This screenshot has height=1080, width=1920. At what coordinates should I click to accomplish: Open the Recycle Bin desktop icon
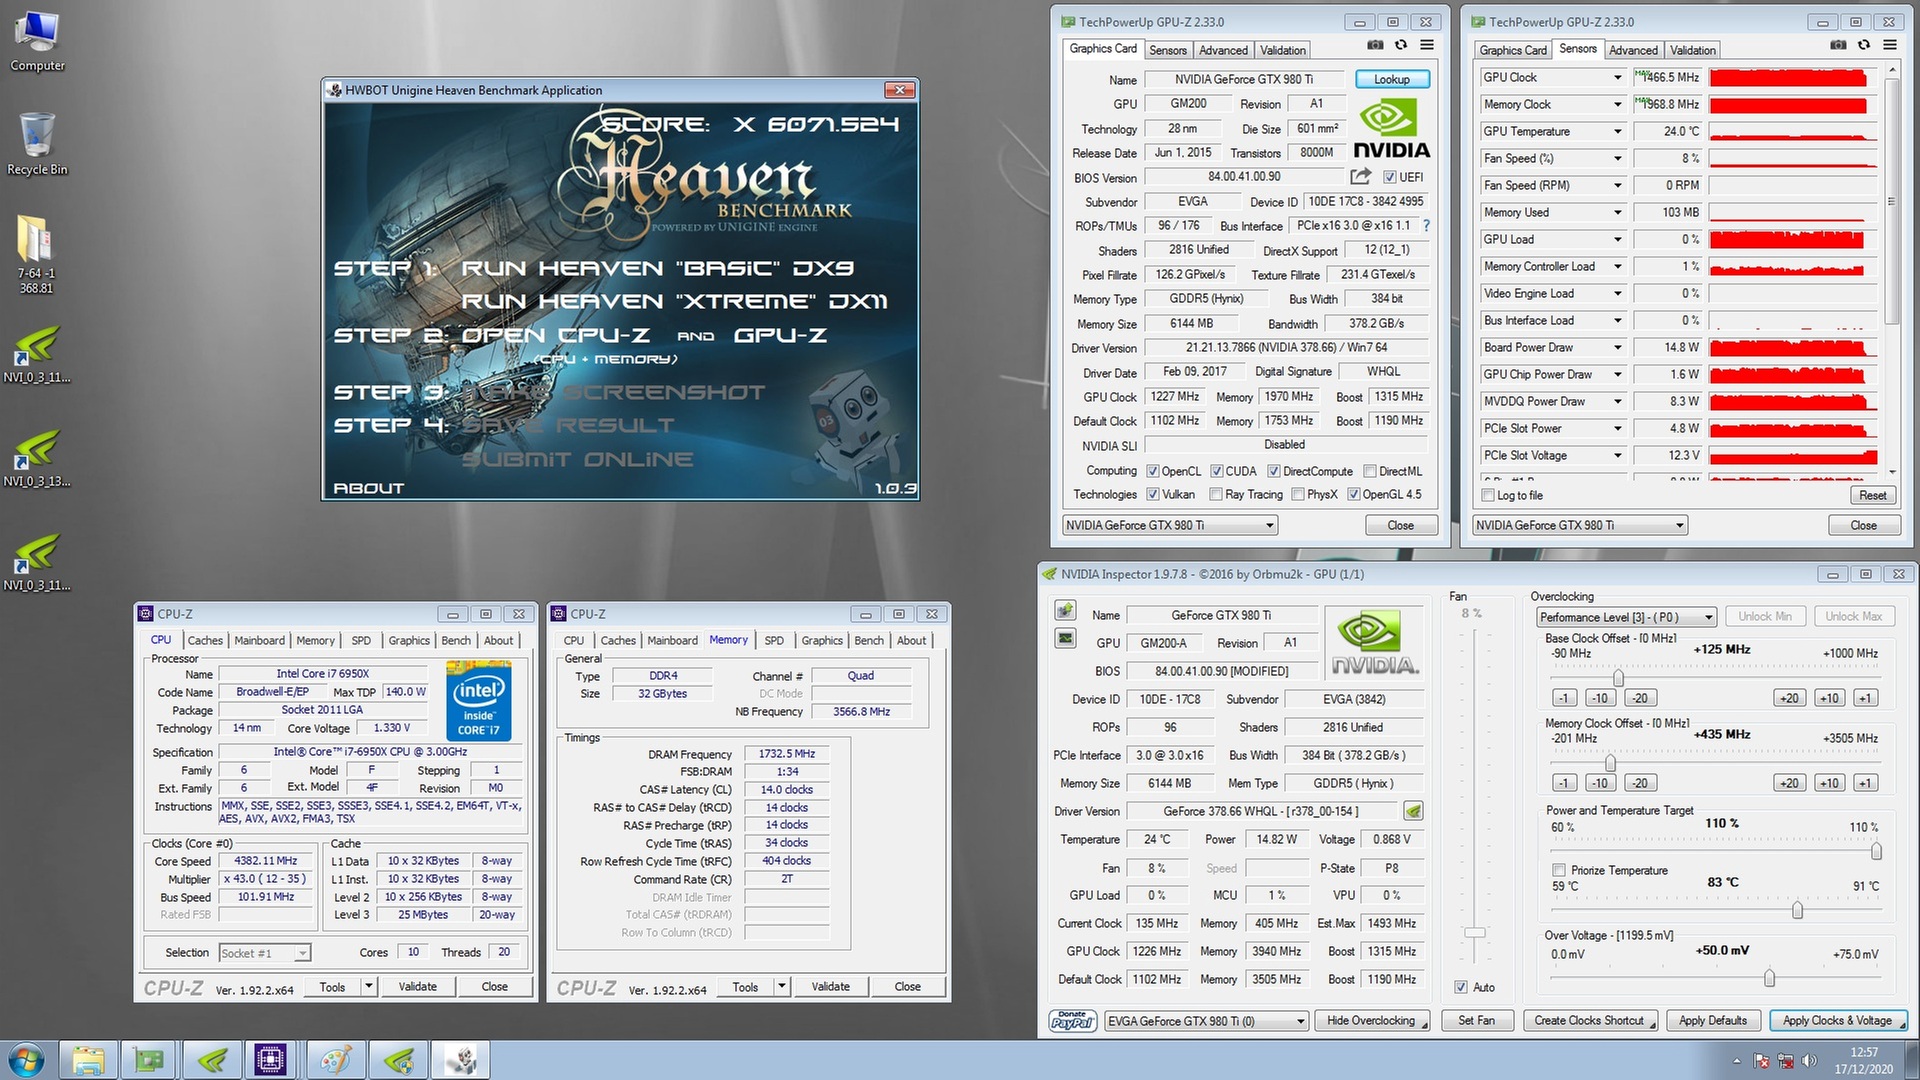click(37, 144)
